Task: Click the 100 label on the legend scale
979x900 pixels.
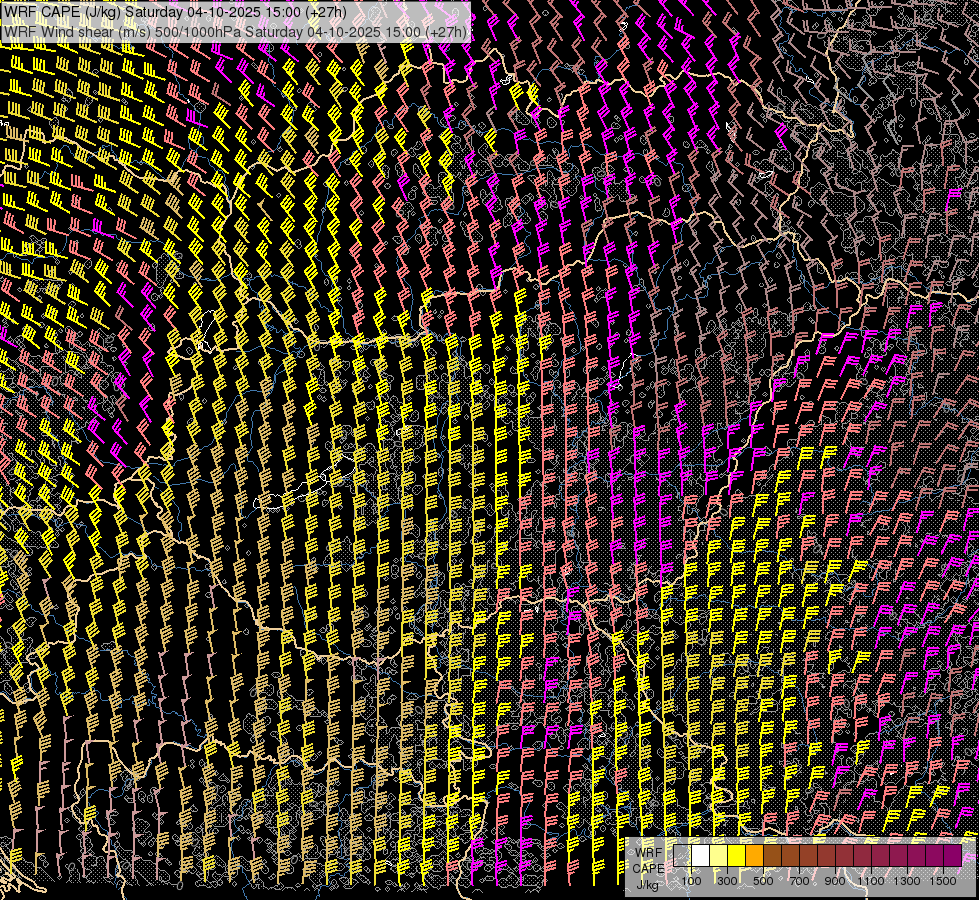Action: coord(691,880)
